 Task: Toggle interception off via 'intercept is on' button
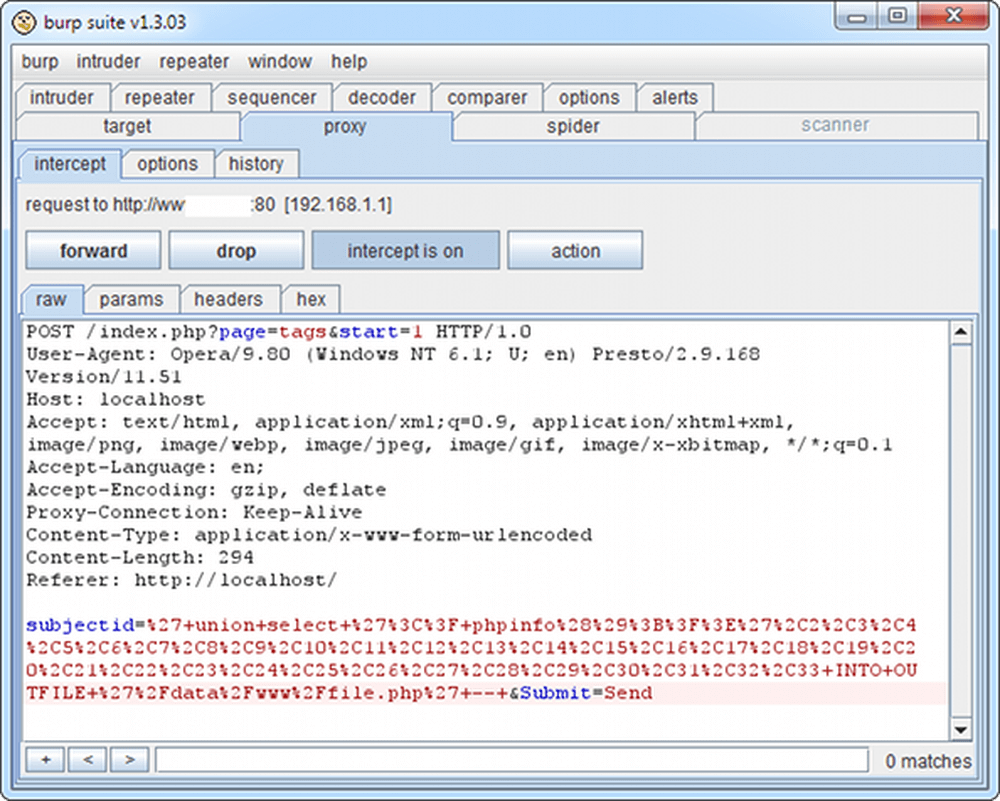405,250
